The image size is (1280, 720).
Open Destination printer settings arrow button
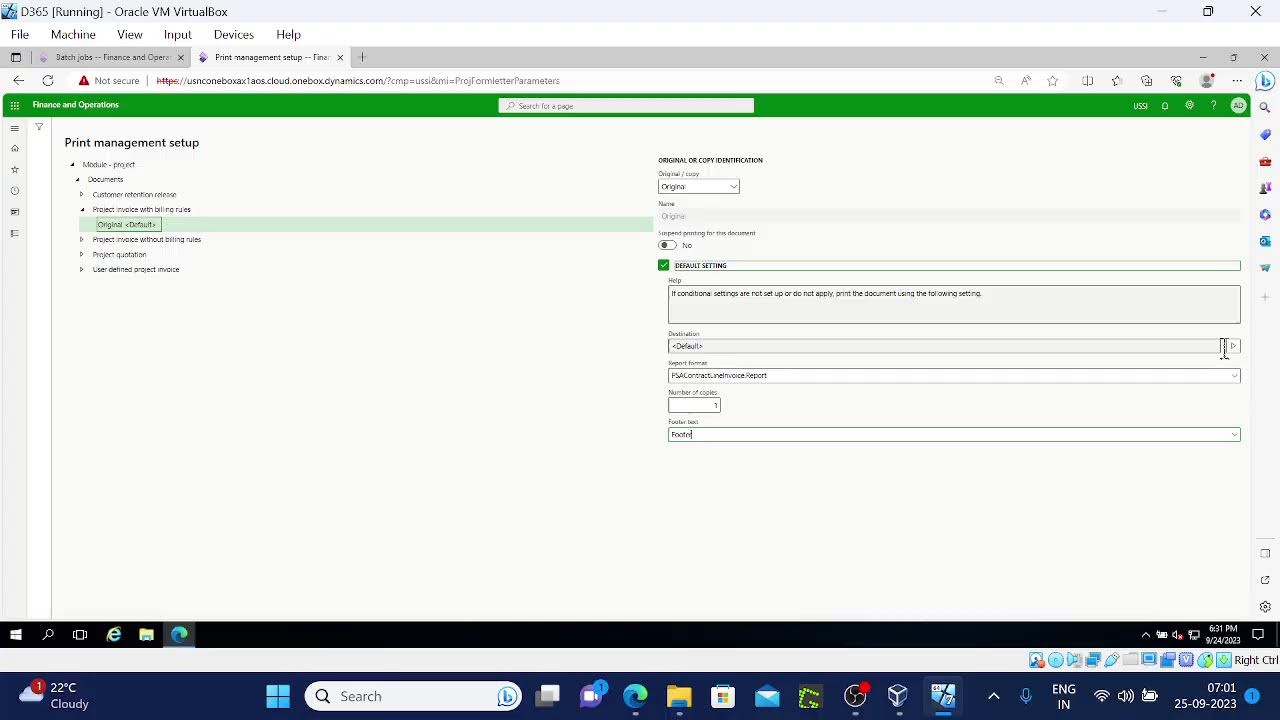[1232, 346]
